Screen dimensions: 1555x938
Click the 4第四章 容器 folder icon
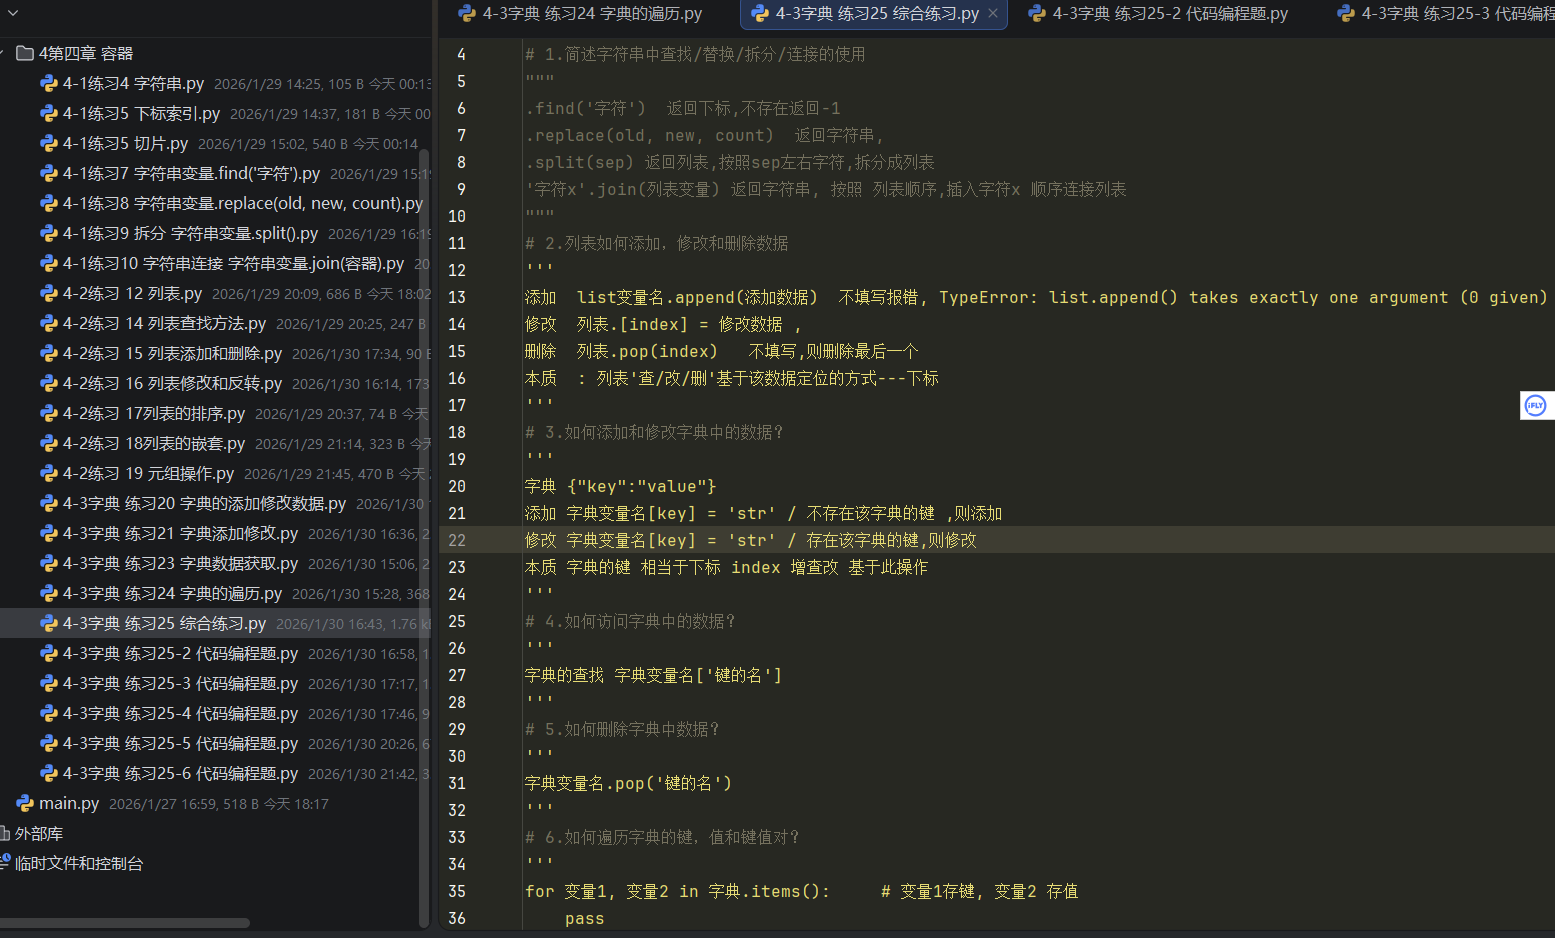(x=25, y=53)
